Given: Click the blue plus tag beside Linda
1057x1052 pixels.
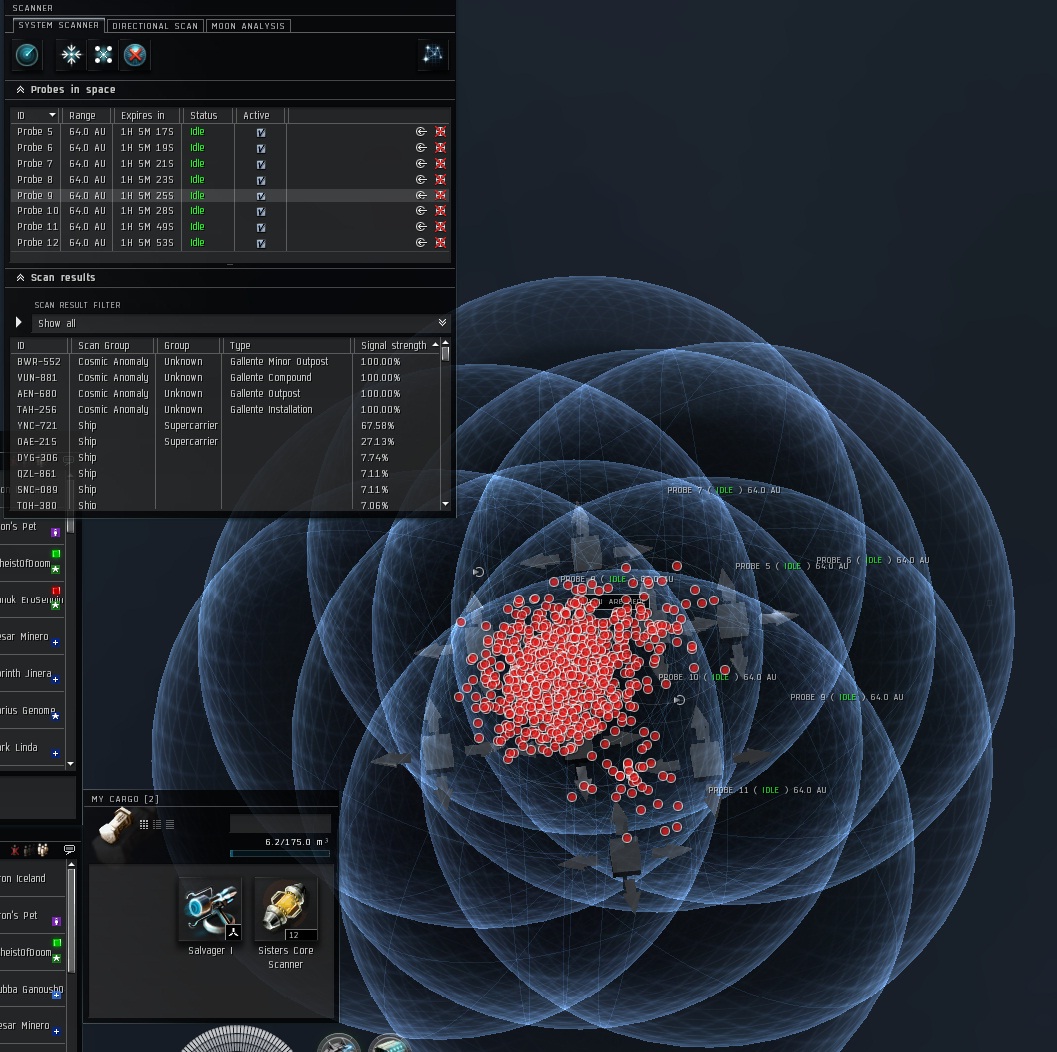Looking at the screenshot, I should (x=55, y=754).
